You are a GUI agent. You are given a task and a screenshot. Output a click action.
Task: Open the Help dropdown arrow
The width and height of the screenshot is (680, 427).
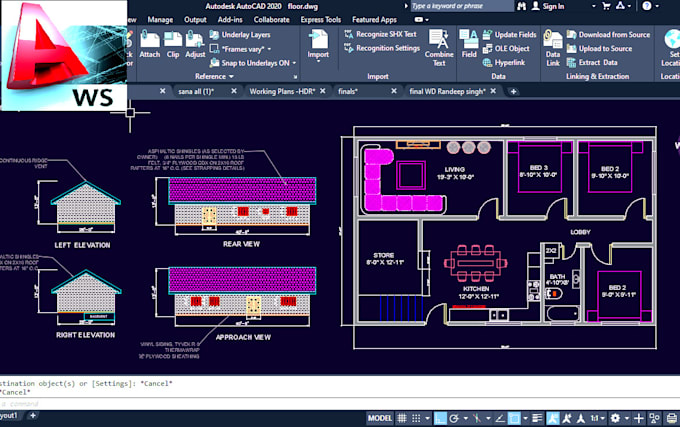pyautogui.click(x=657, y=6)
